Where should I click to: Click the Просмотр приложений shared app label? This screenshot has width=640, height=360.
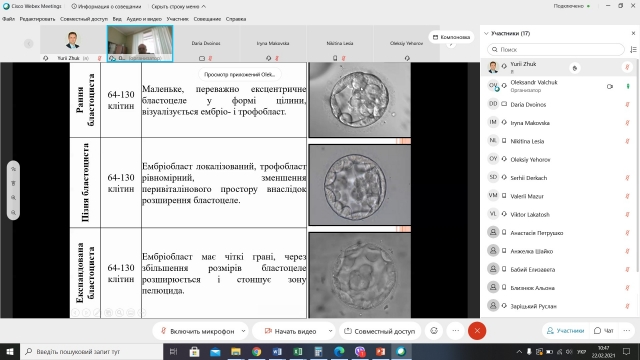pos(240,75)
